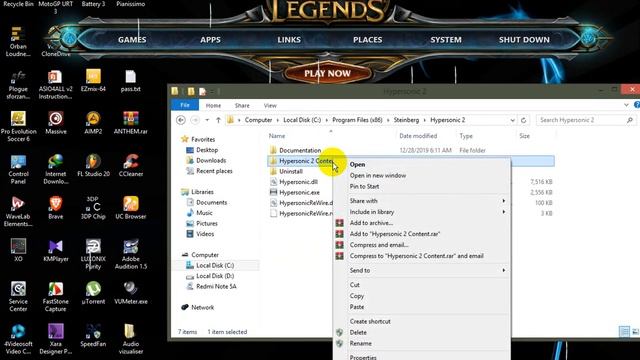This screenshot has height=360, width=640.
Task: Launch the Brave browser desktop icon
Action: 56,208
